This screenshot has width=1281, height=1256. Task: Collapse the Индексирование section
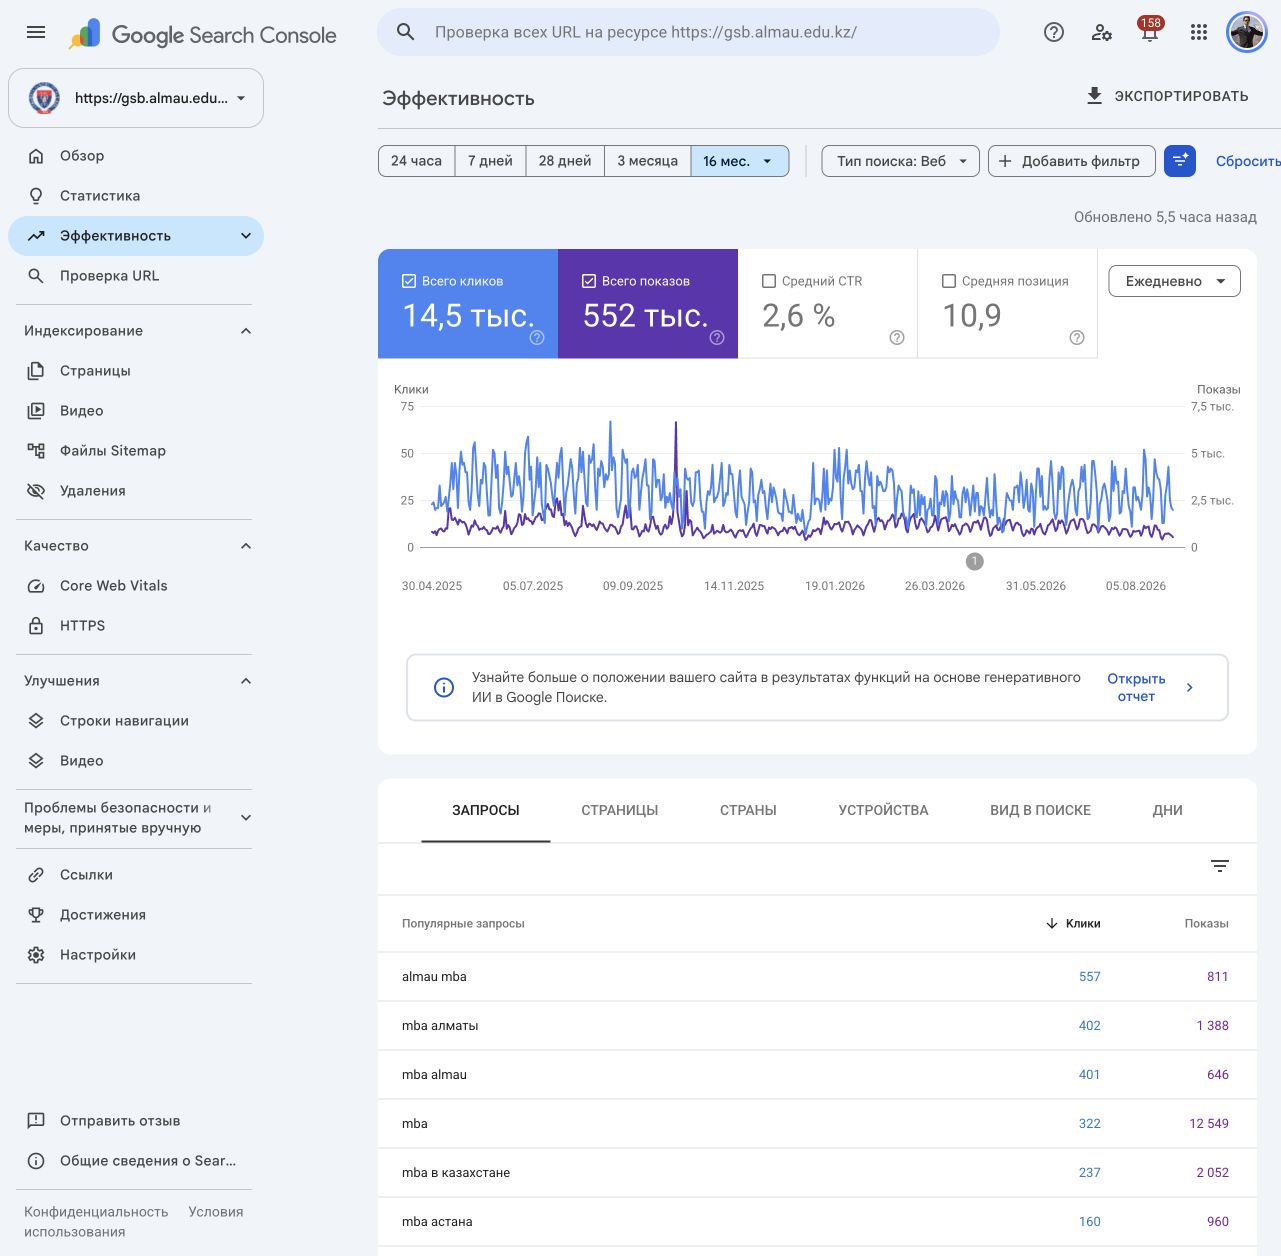246,331
